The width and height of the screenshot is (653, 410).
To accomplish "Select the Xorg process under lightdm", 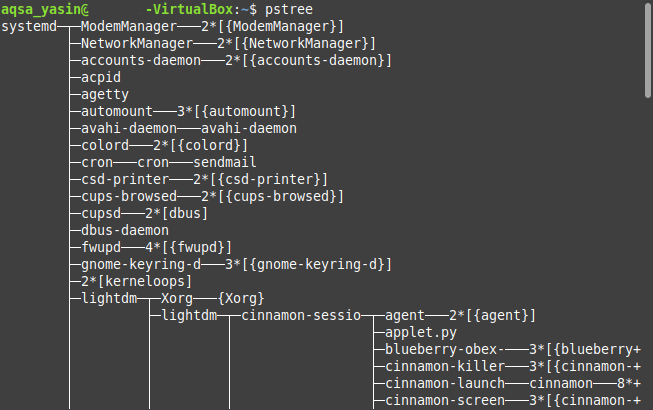I will click(x=181, y=298).
